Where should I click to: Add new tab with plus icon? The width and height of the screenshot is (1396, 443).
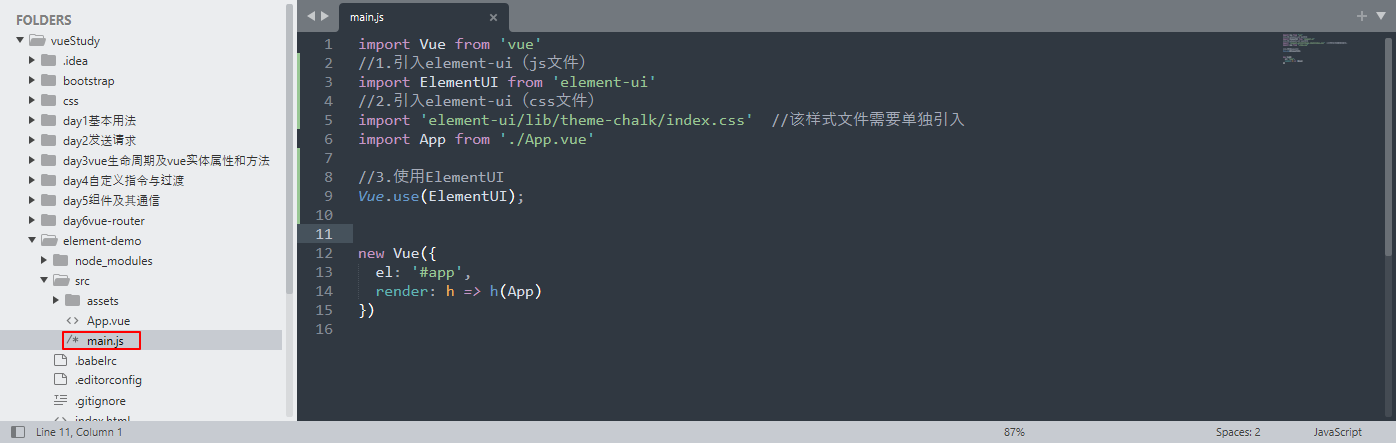1361,16
